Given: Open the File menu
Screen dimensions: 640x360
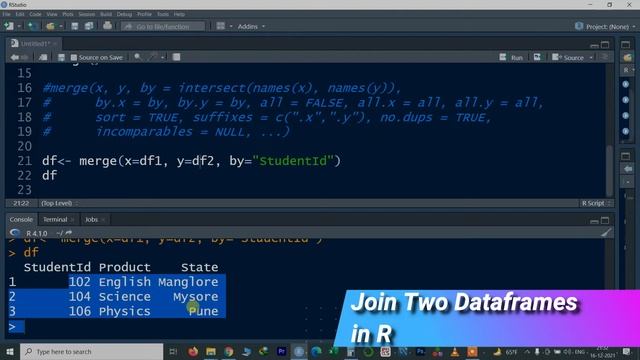Looking at the screenshot, I should [7, 14].
